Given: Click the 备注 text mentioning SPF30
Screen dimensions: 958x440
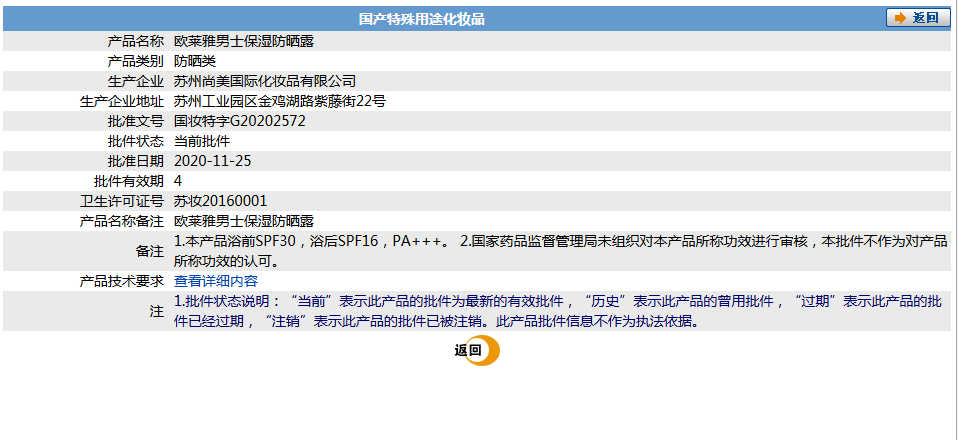Looking at the screenshot, I should pyautogui.click(x=560, y=251).
